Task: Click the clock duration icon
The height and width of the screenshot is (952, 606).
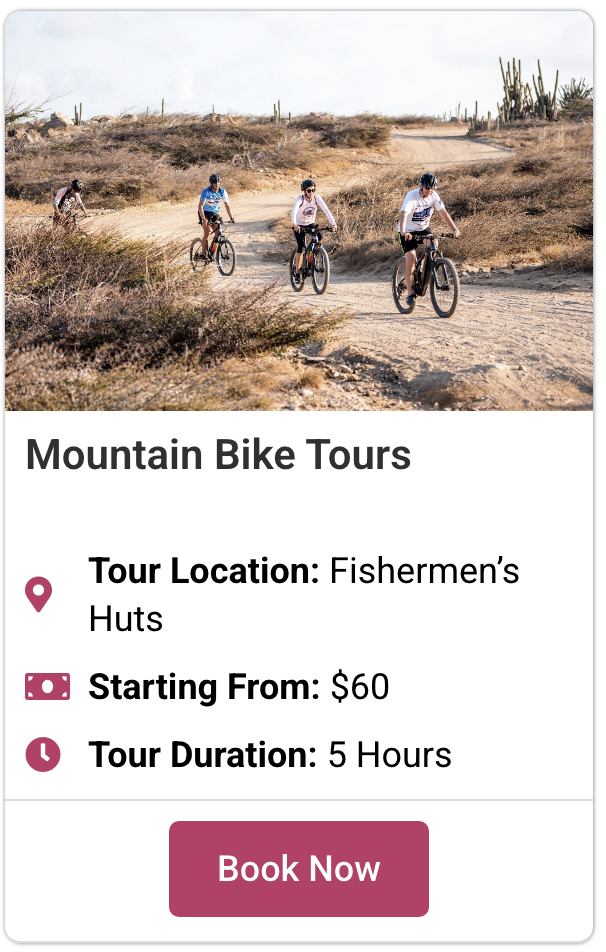Action: point(43,754)
